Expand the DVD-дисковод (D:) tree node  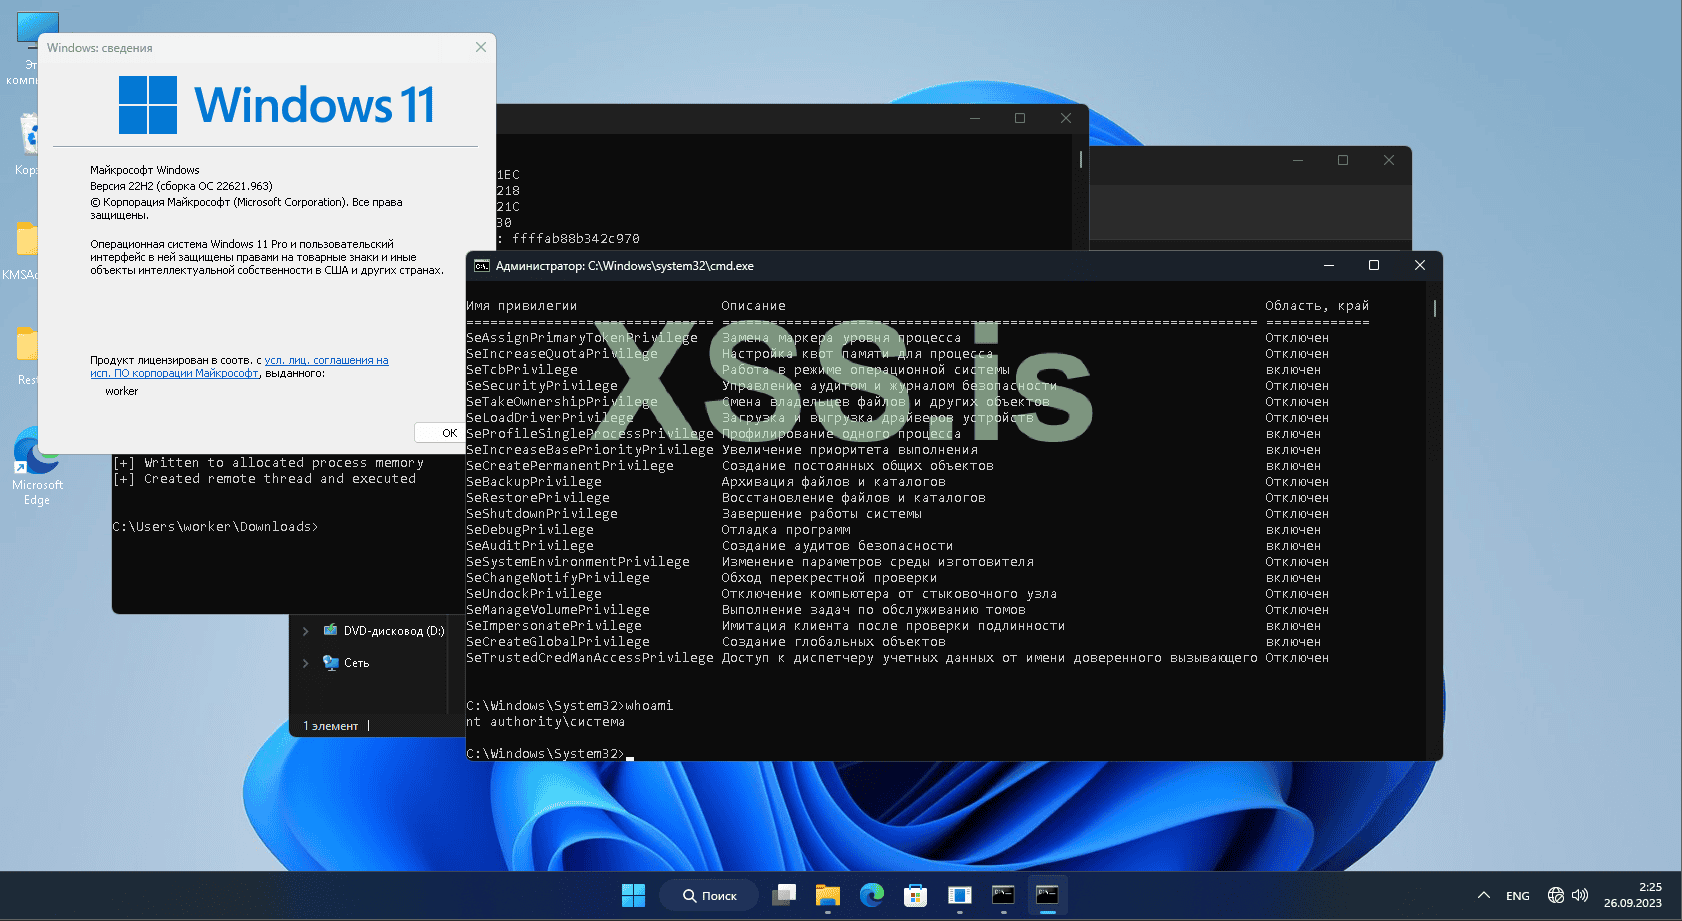pos(306,631)
